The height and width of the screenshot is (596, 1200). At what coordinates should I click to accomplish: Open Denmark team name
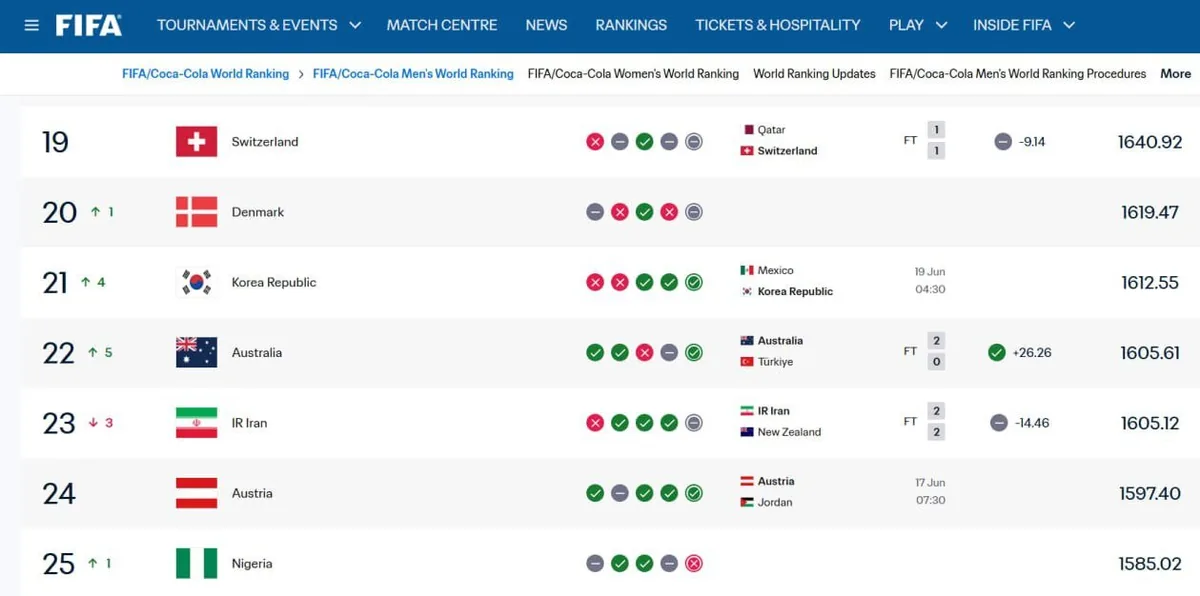click(x=258, y=212)
